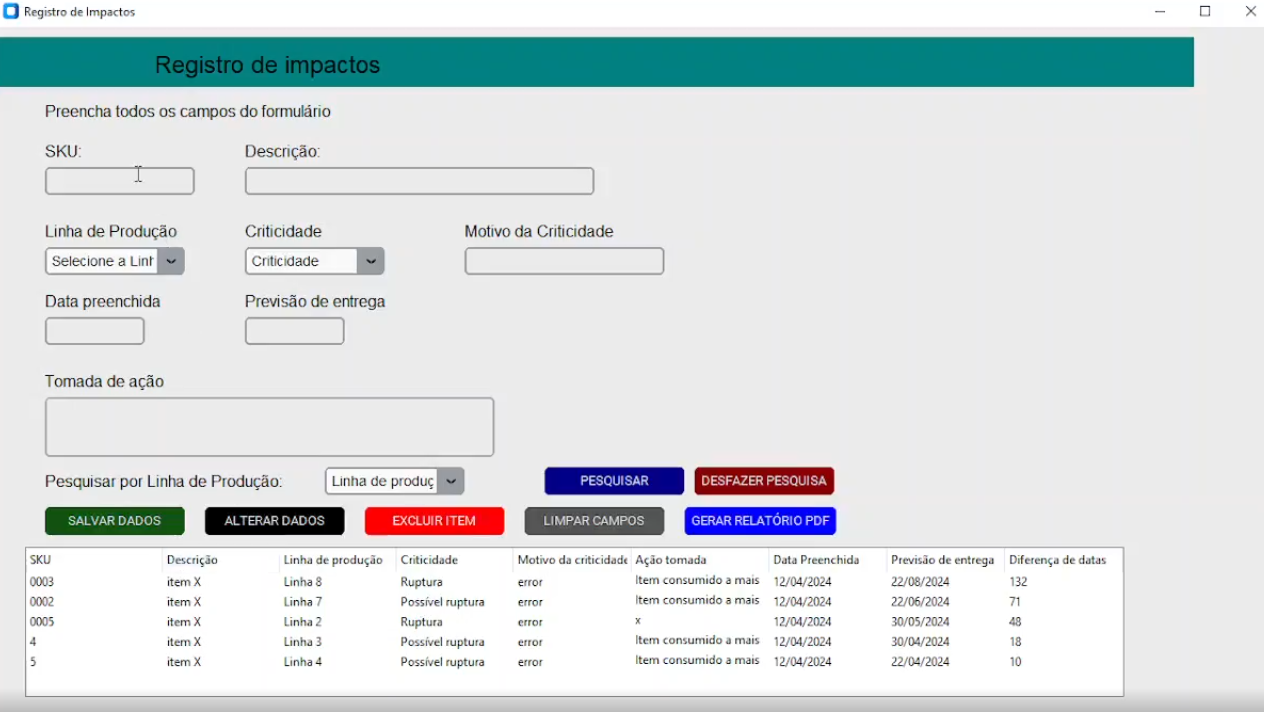Click the blue PESQUISAR button
This screenshot has height=712, width=1264.
click(x=614, y=481)
